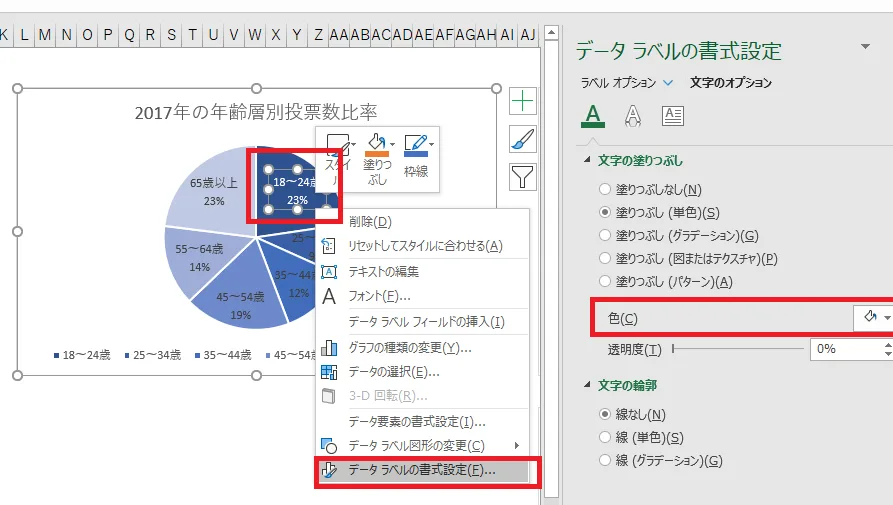
Task: Select 塗りつぶしなし radio button
Action: [604, 189]
